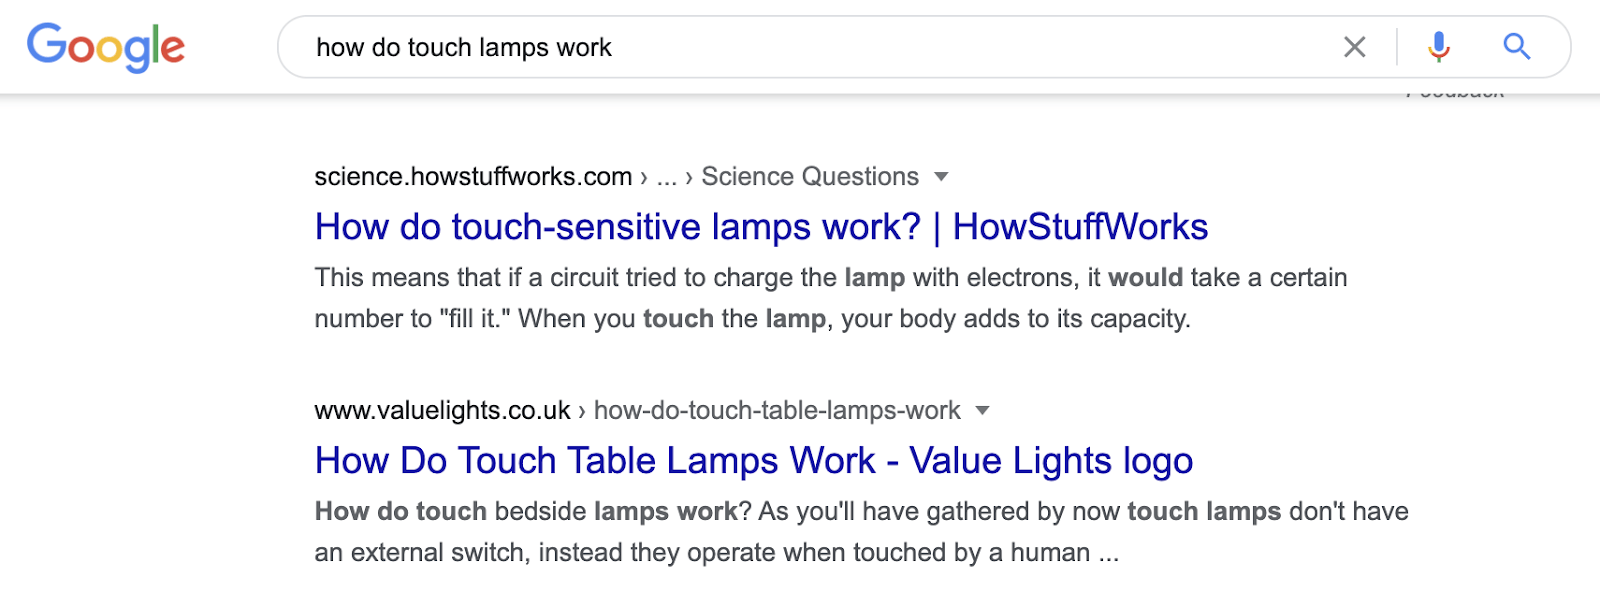The image size is (1600, 606).
Task: Open dropdown arrow next to Science Questions
Action: tap(941, 177)
